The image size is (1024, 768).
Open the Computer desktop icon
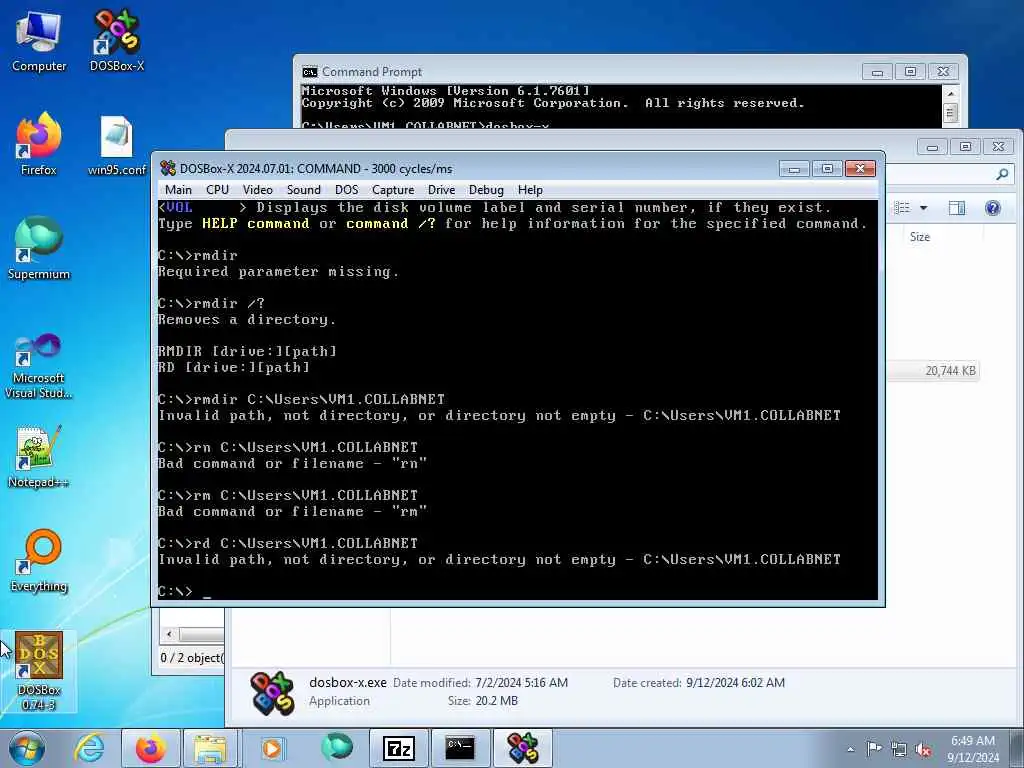point(39,42)
